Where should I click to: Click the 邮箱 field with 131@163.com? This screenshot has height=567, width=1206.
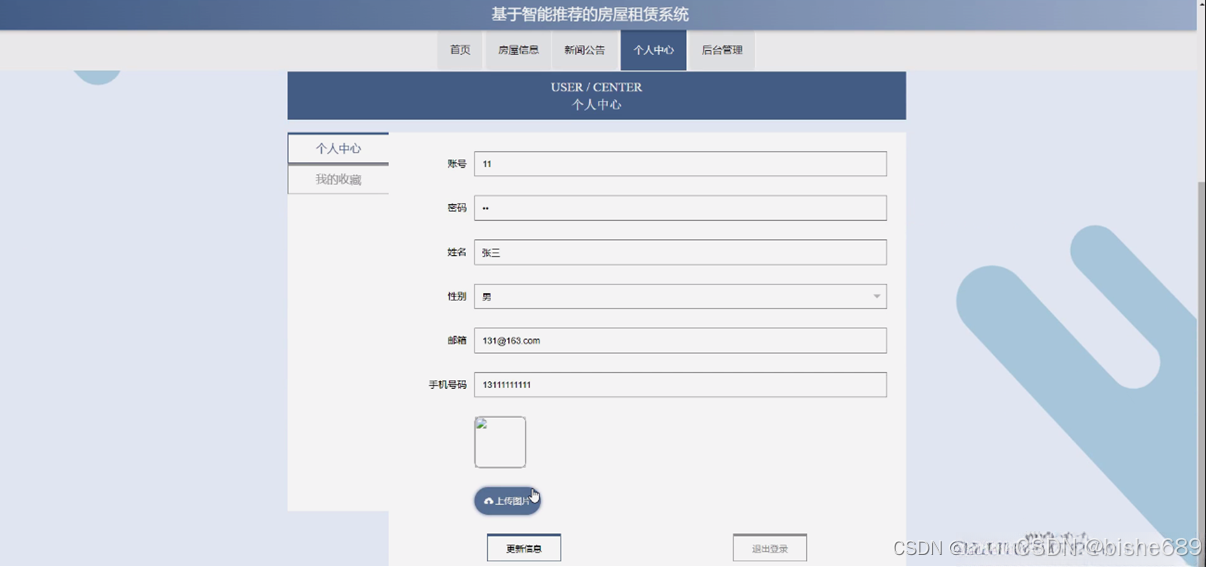coord(680,340)
